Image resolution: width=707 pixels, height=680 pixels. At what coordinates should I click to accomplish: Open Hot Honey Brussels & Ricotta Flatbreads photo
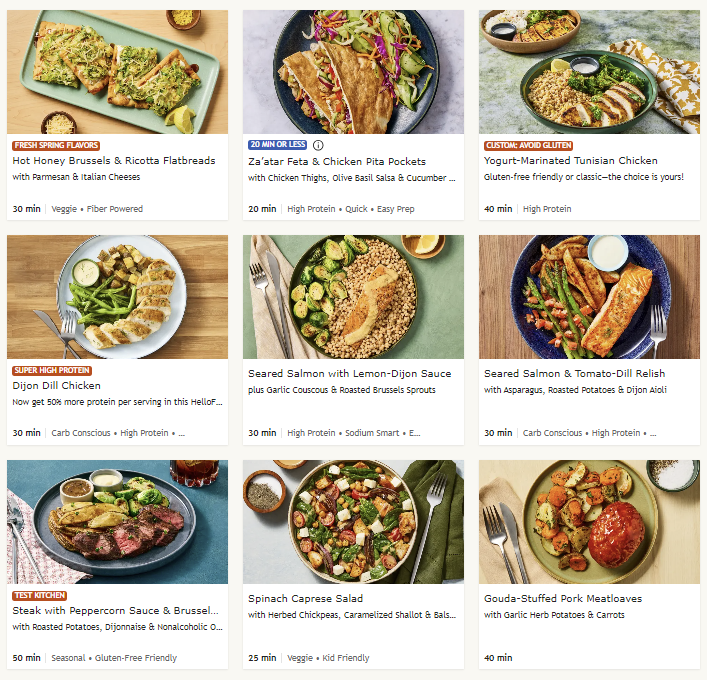tap(117, 72)
